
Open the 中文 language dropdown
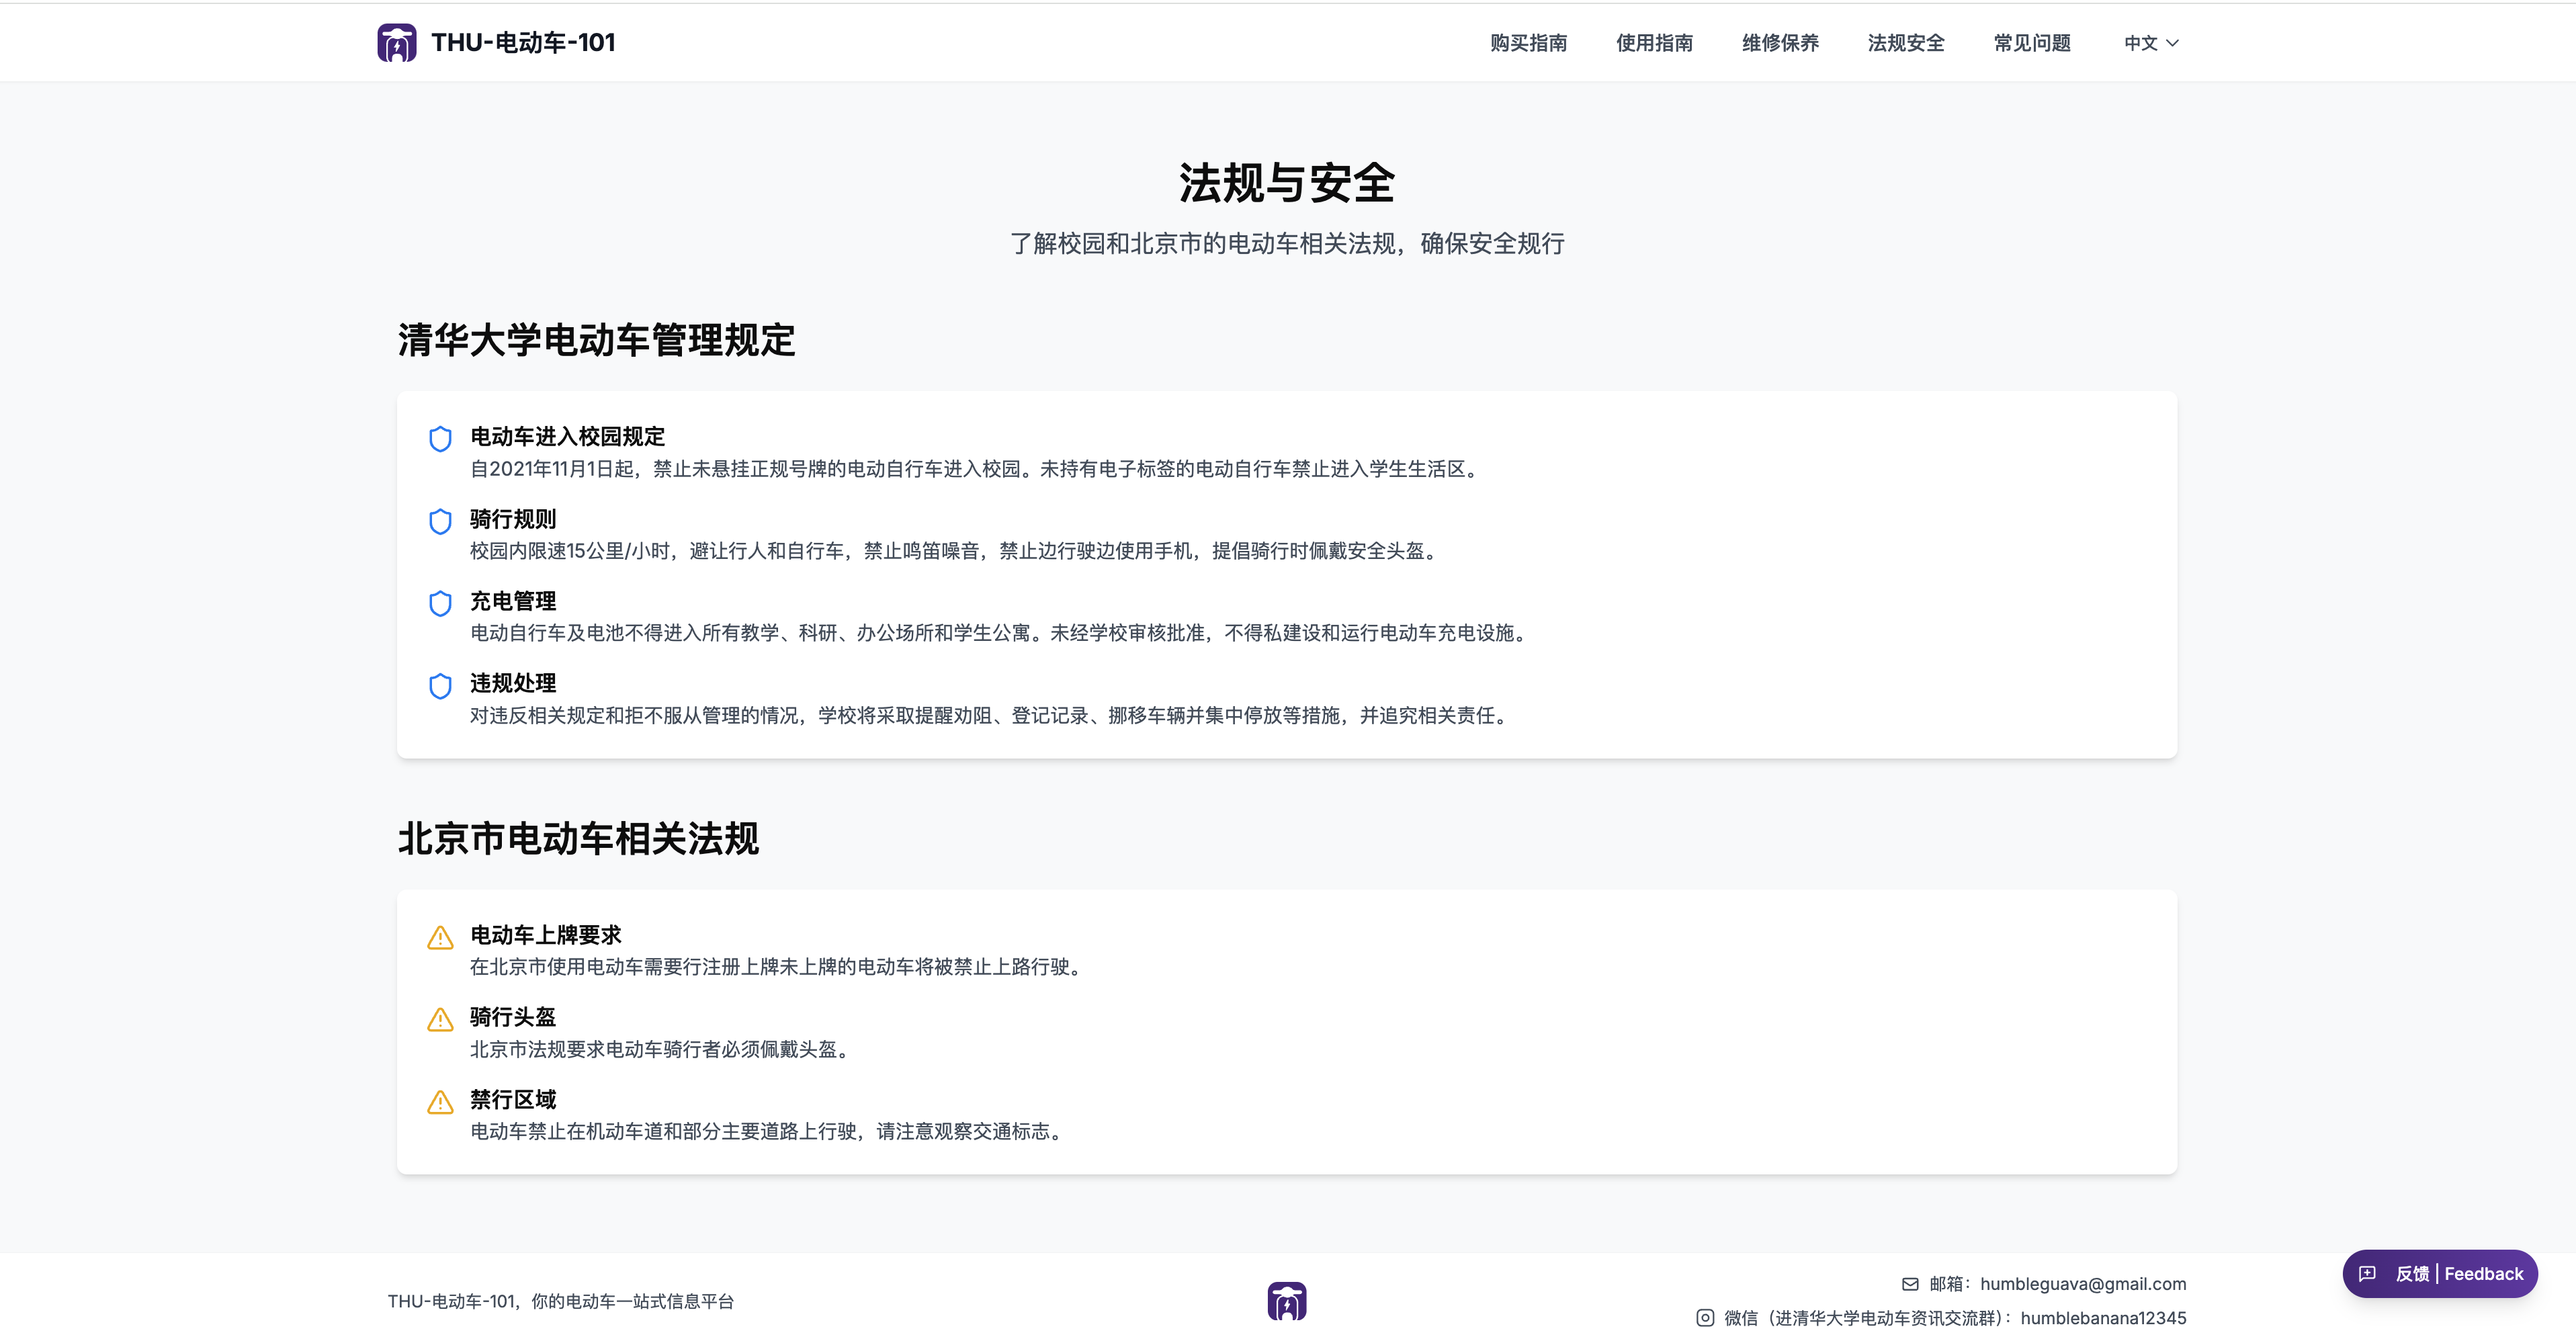(x=2150, y=43)
